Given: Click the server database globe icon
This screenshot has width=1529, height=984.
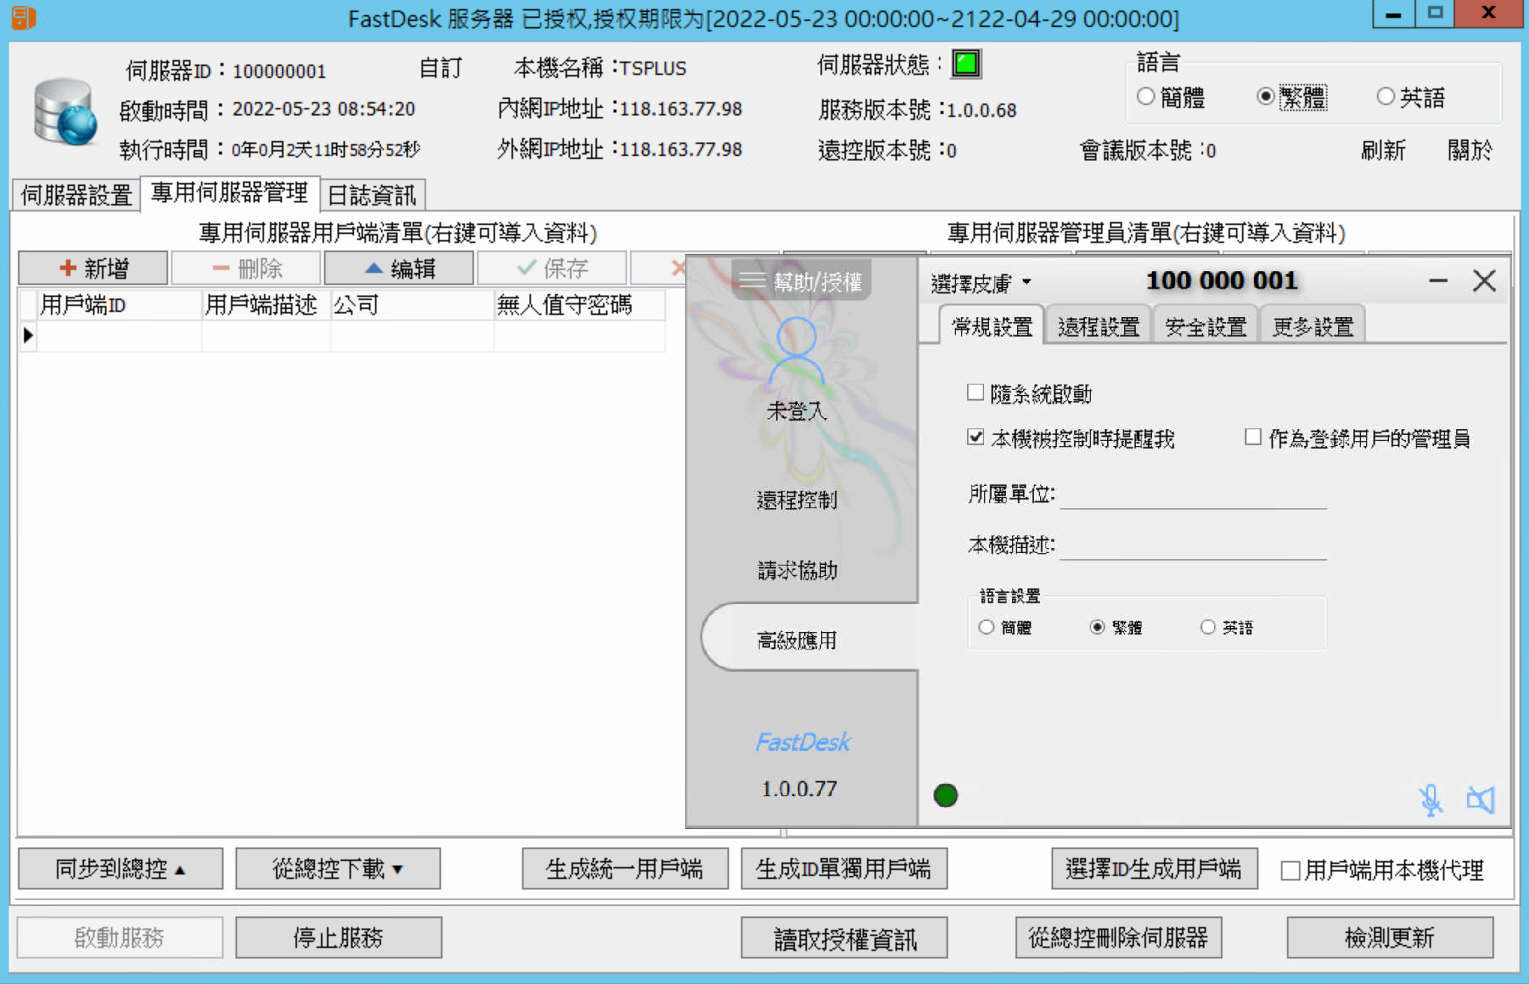Looking at the screenshot, I should pos(66,112).
